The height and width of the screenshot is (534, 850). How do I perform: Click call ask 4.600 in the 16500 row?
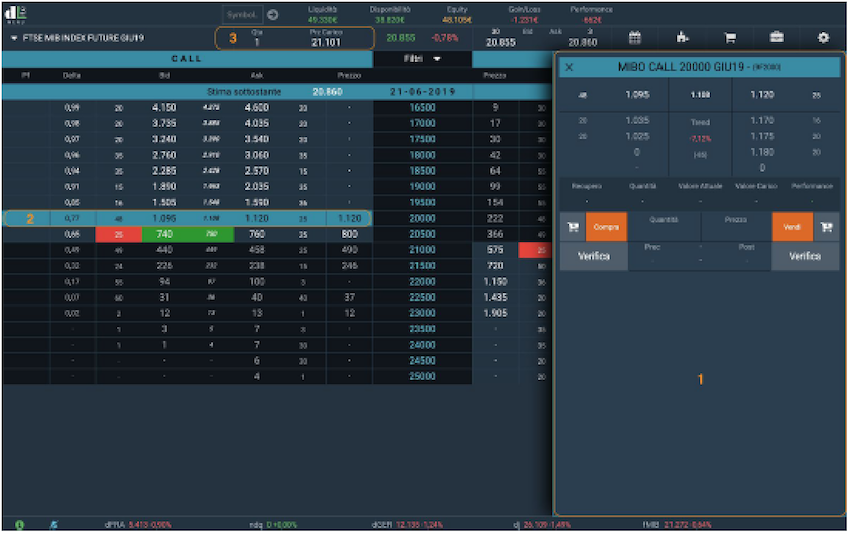pyautogui.click(x=257, y=108)
